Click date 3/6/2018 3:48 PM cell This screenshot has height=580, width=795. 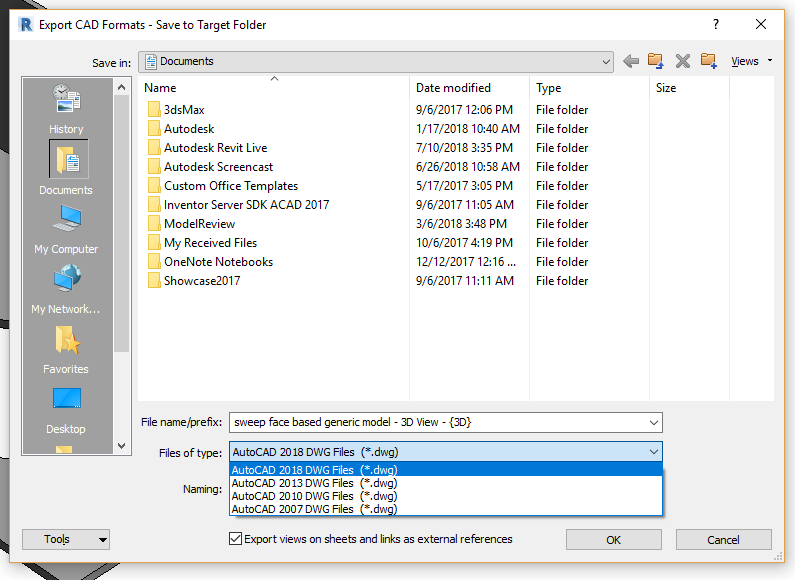pos(461,224)
